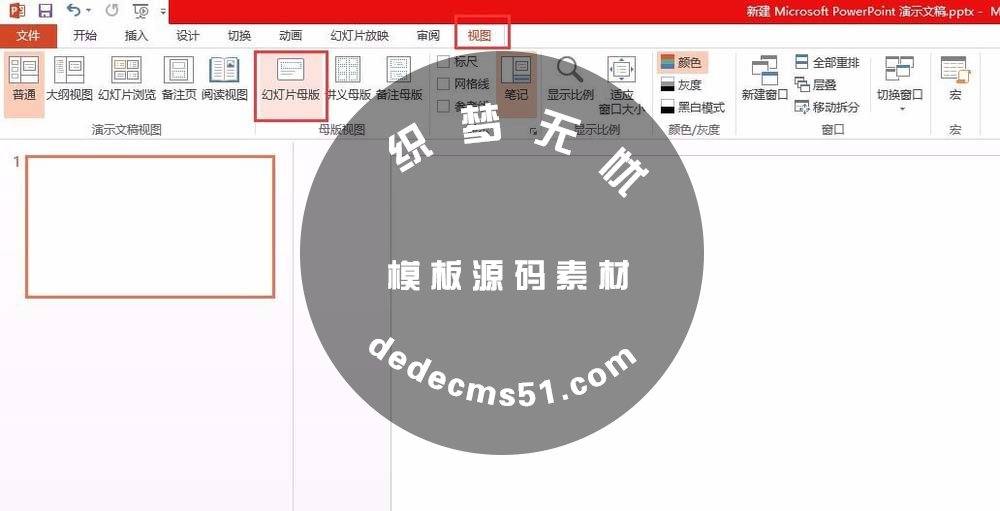Open the 文件 (File) tab

(28, 36)
